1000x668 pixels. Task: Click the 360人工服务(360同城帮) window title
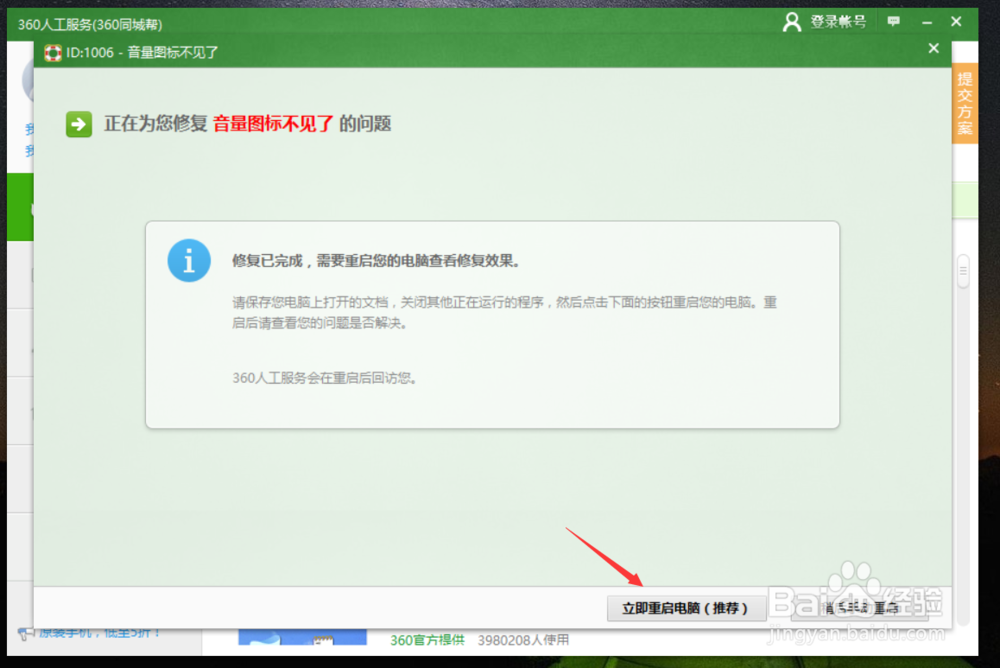[90, 24]
